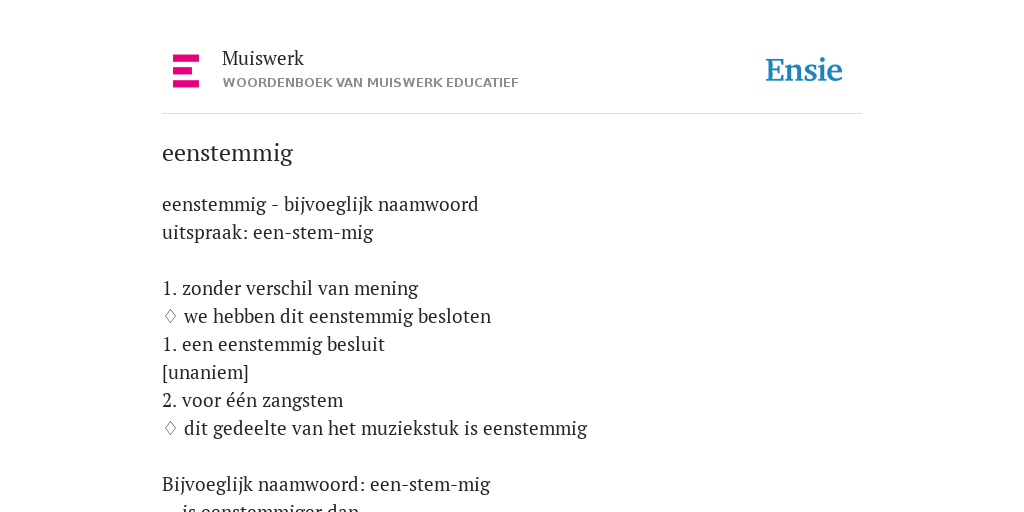This screenshot has height=512, width=1024.
Task: Click the synonym '[unaniem]'
Action: [205, 373]
